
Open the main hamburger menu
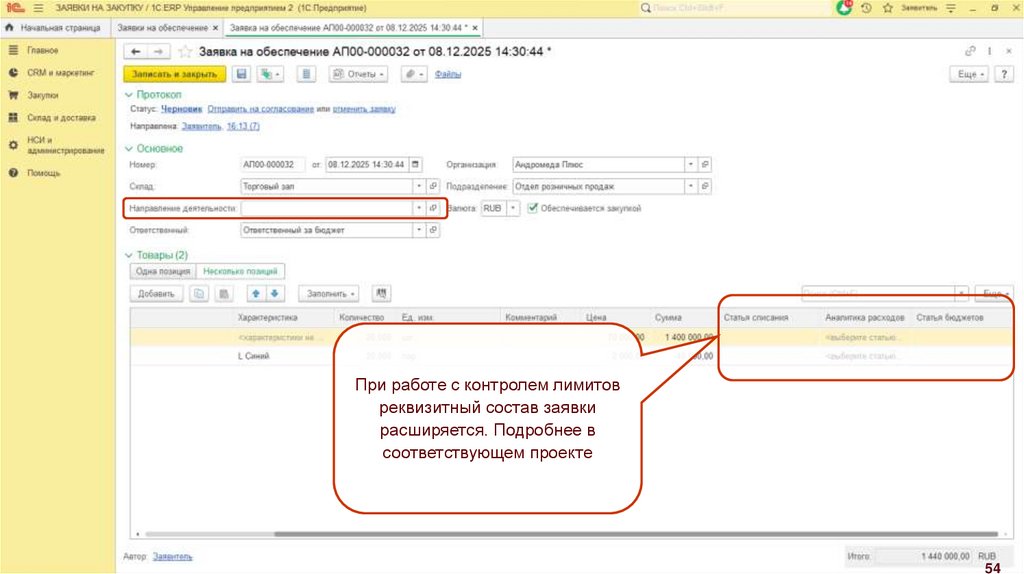click(38, 8)
